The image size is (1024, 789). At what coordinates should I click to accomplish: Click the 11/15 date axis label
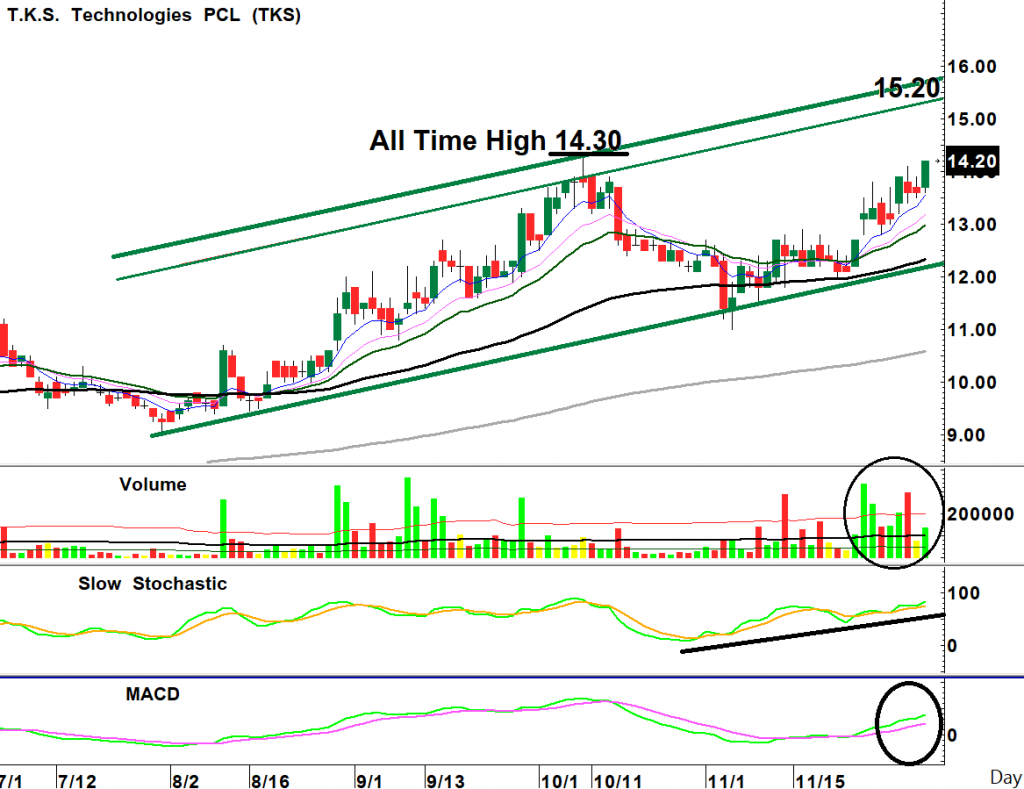820,781
